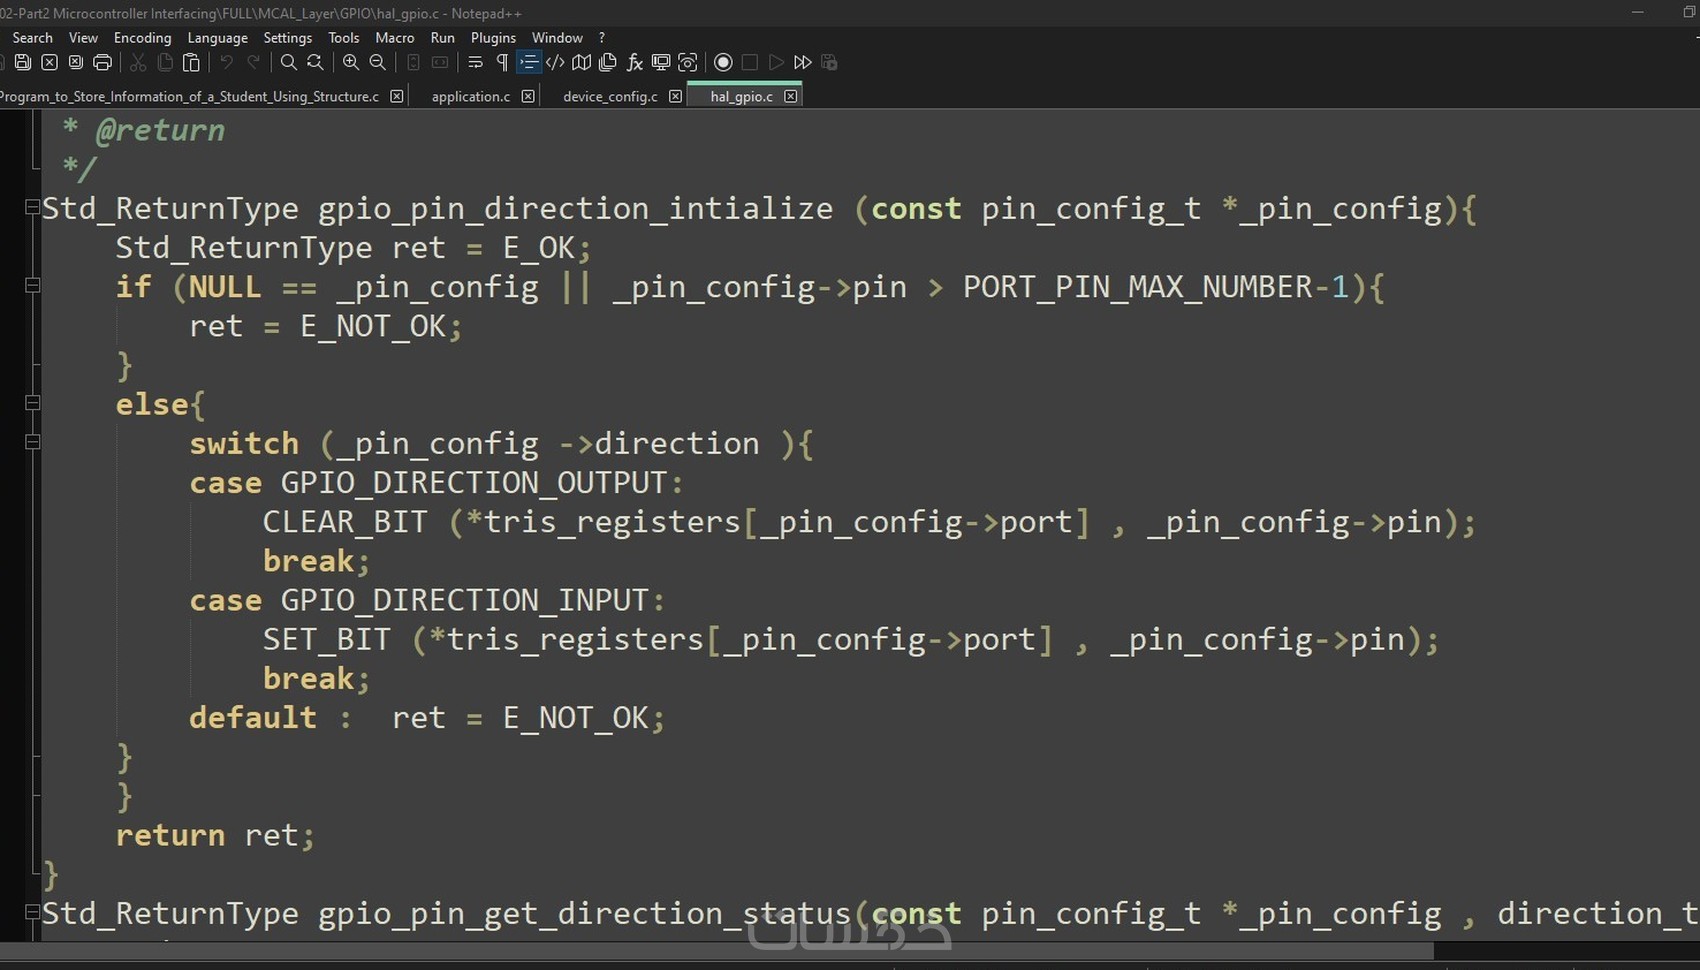Close the application.c tab
Image resolution: width=1700 pixels, height=970 pixels.
pyautogui.click(x=528, y=96)
